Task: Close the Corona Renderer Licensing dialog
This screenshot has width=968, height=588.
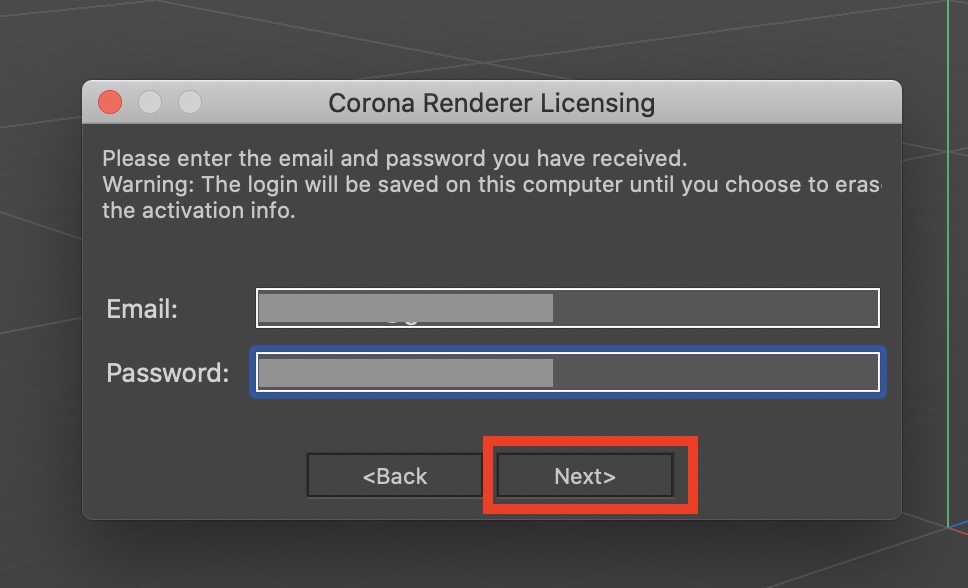Action: [x=110, y=102]
